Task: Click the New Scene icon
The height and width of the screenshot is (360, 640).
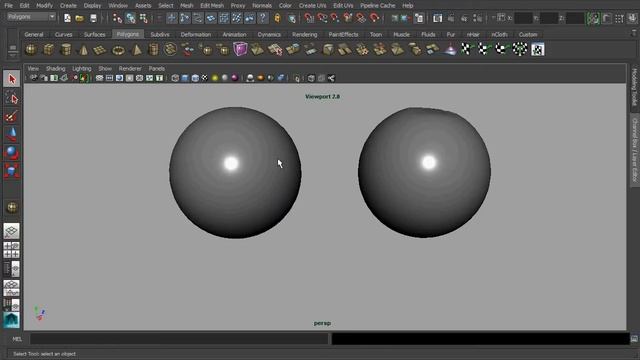Action: click(67, 18)
